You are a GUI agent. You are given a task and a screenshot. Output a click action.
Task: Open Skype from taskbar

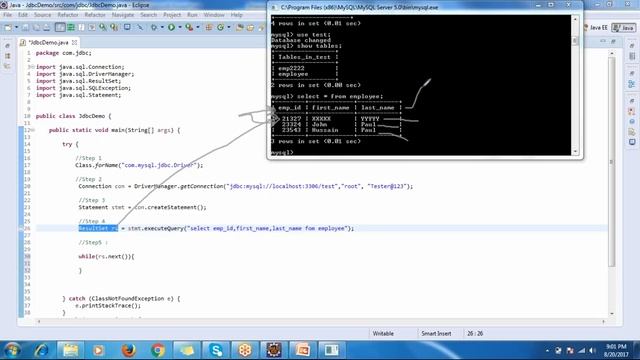click(216, 350)
